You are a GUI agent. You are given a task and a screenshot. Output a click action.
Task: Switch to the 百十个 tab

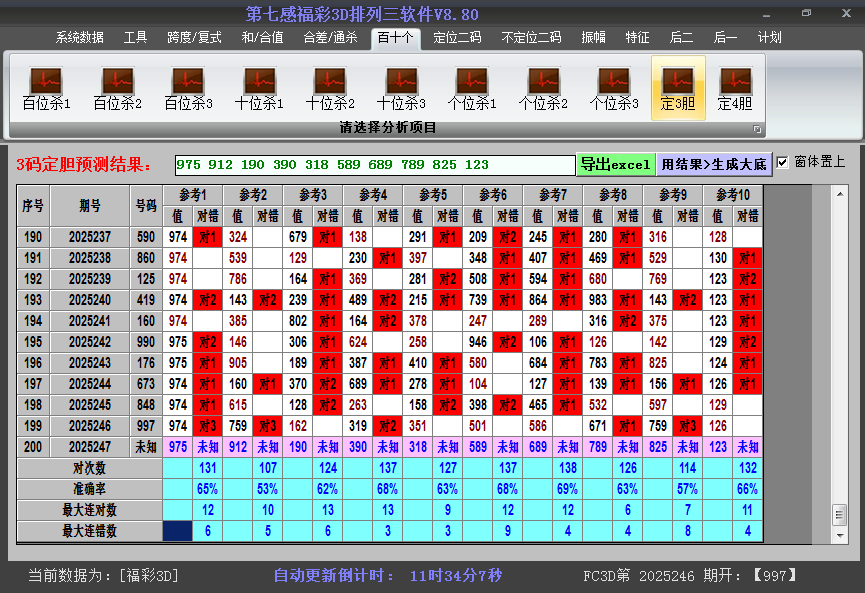(396, 38)
